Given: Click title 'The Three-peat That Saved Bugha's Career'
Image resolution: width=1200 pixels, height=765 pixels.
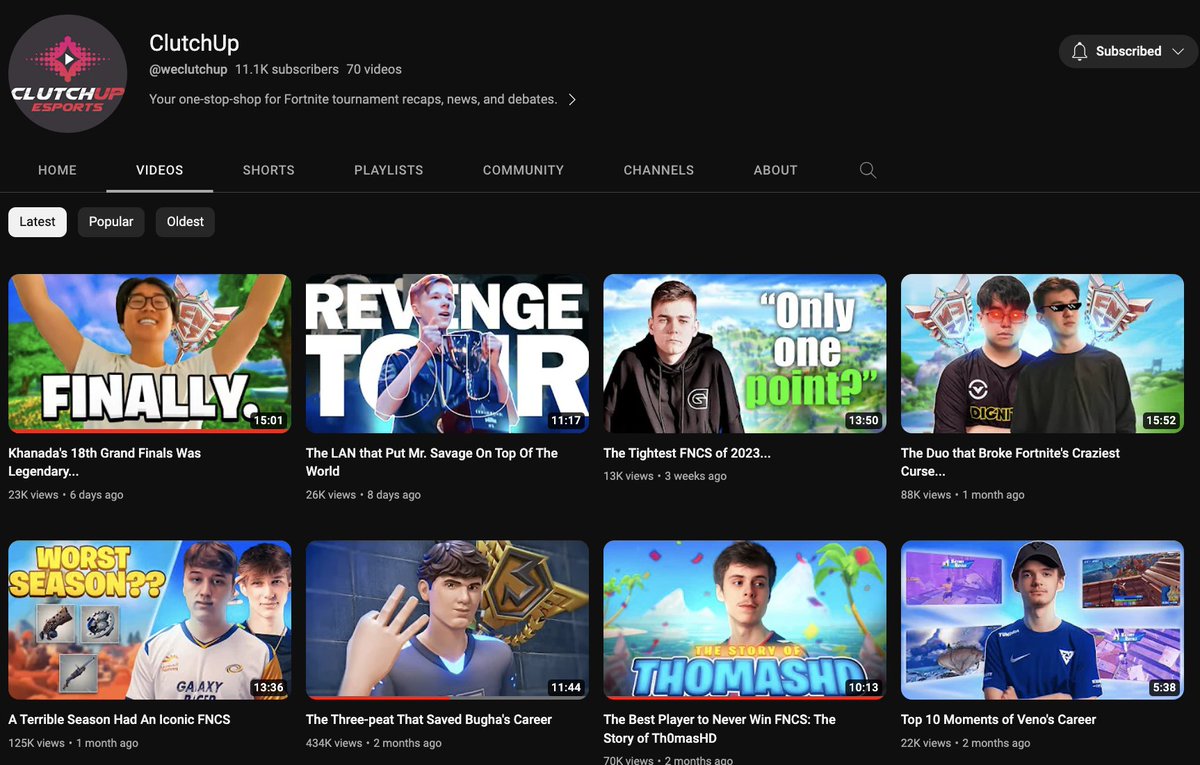Looking at the screenshot, I should (429, 719).
